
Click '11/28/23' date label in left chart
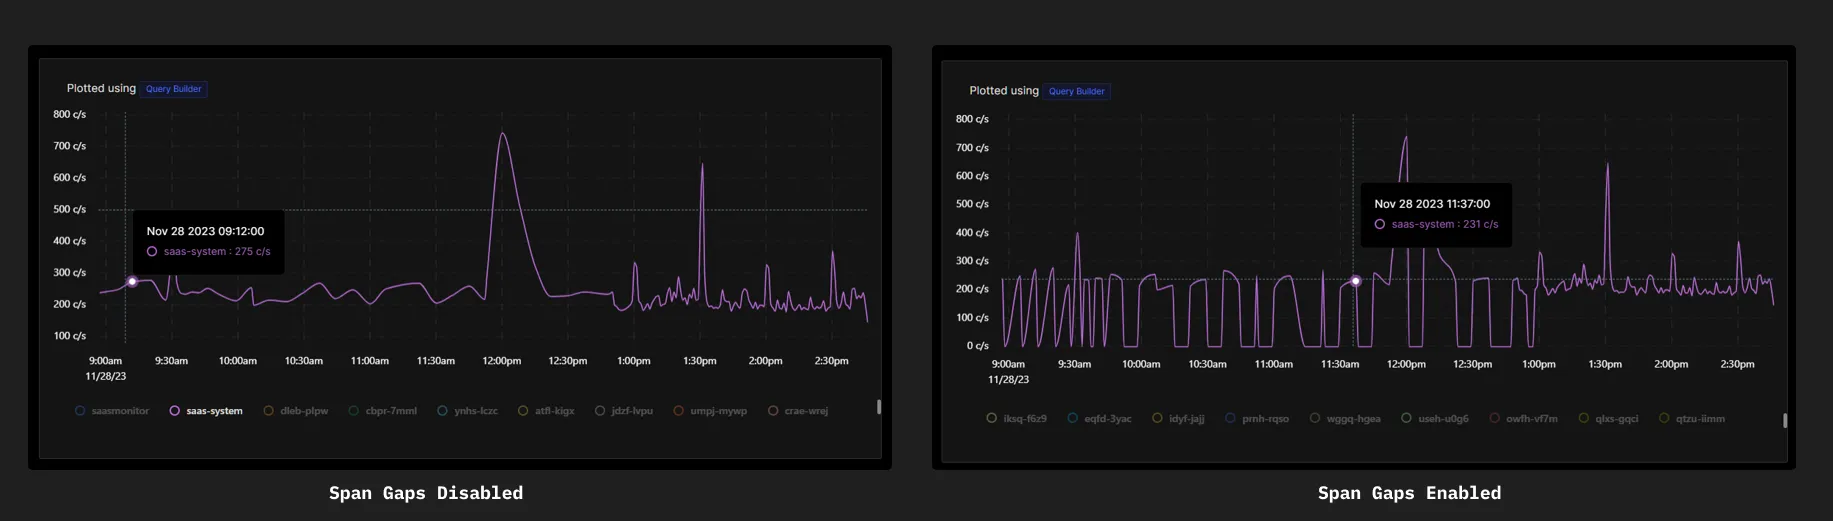point(105,377)
